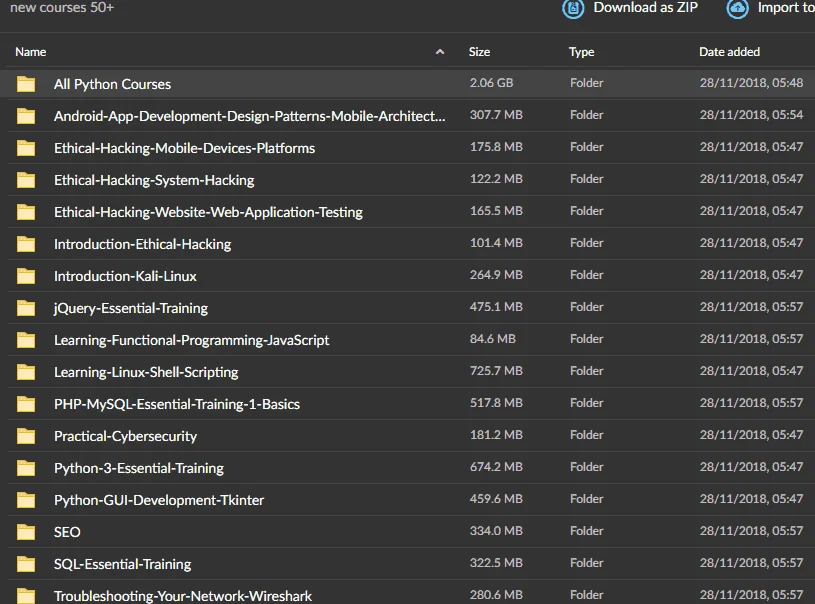Select Practical-Cybersecurity name

click(x=125, y=436)
